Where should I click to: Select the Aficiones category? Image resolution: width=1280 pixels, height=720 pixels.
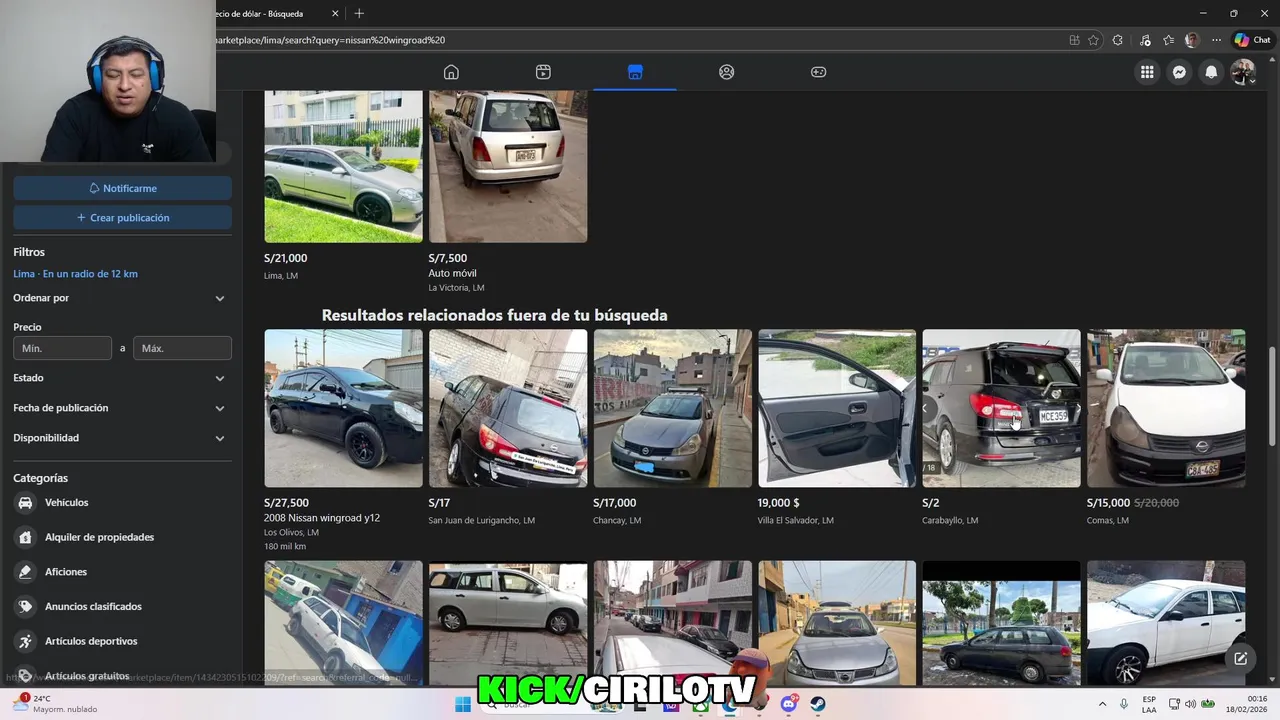pyautogui.click(x=122, y=572)
